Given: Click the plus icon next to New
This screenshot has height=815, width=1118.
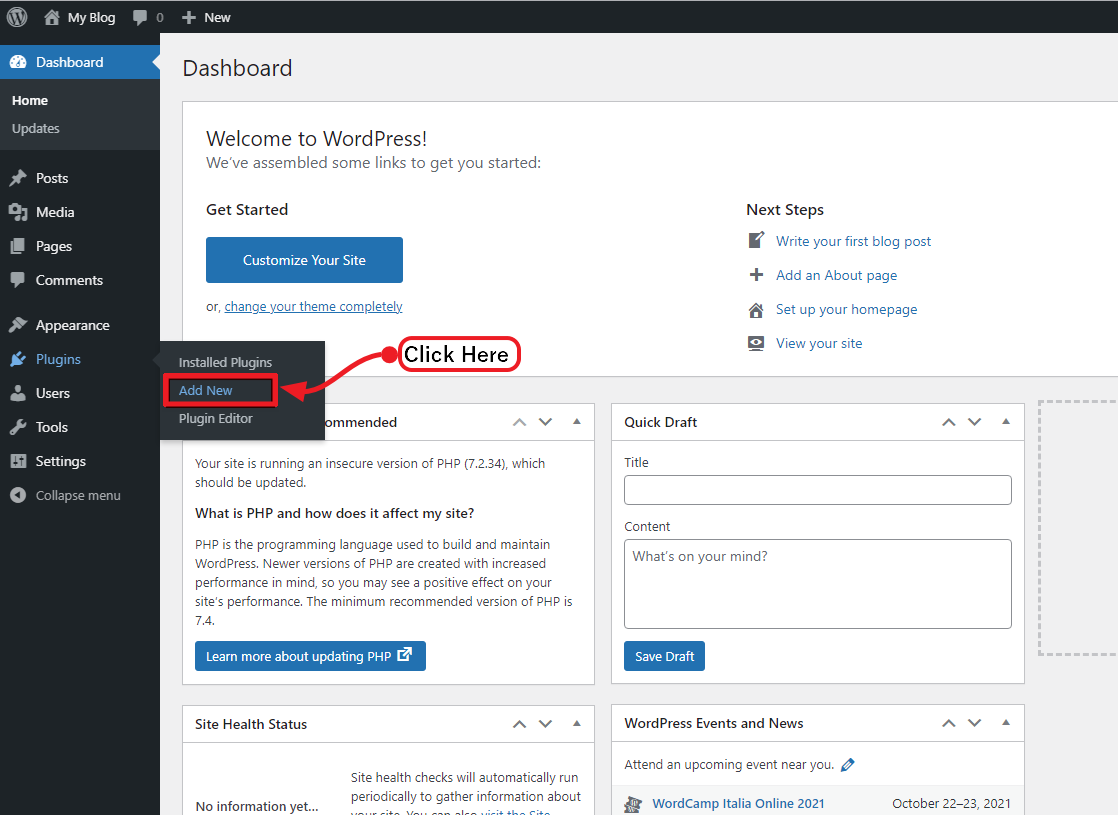Looking at the screenshot, I should point(188,17).
